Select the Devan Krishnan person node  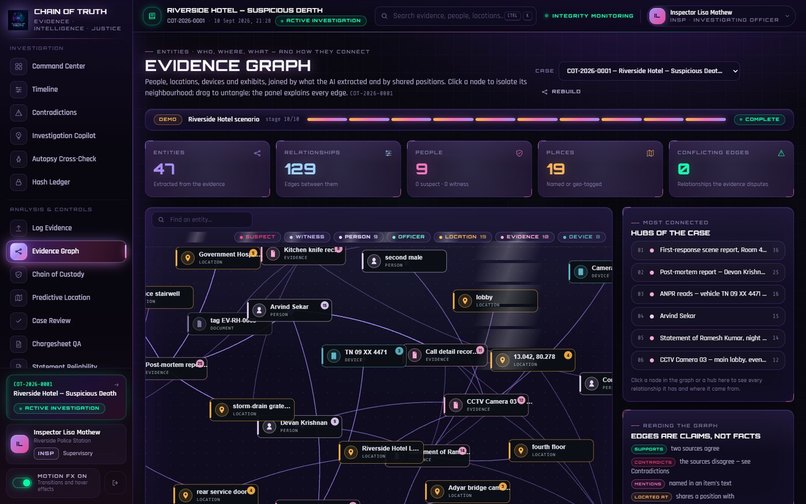(299, 426)
